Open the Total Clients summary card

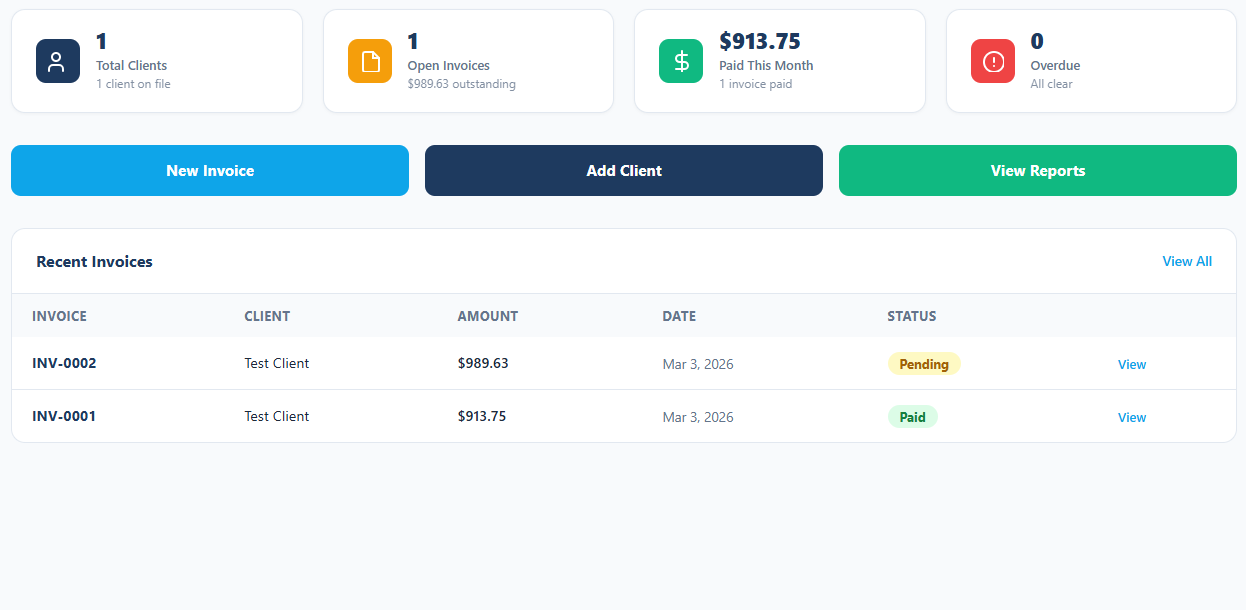tap(157, 60)
